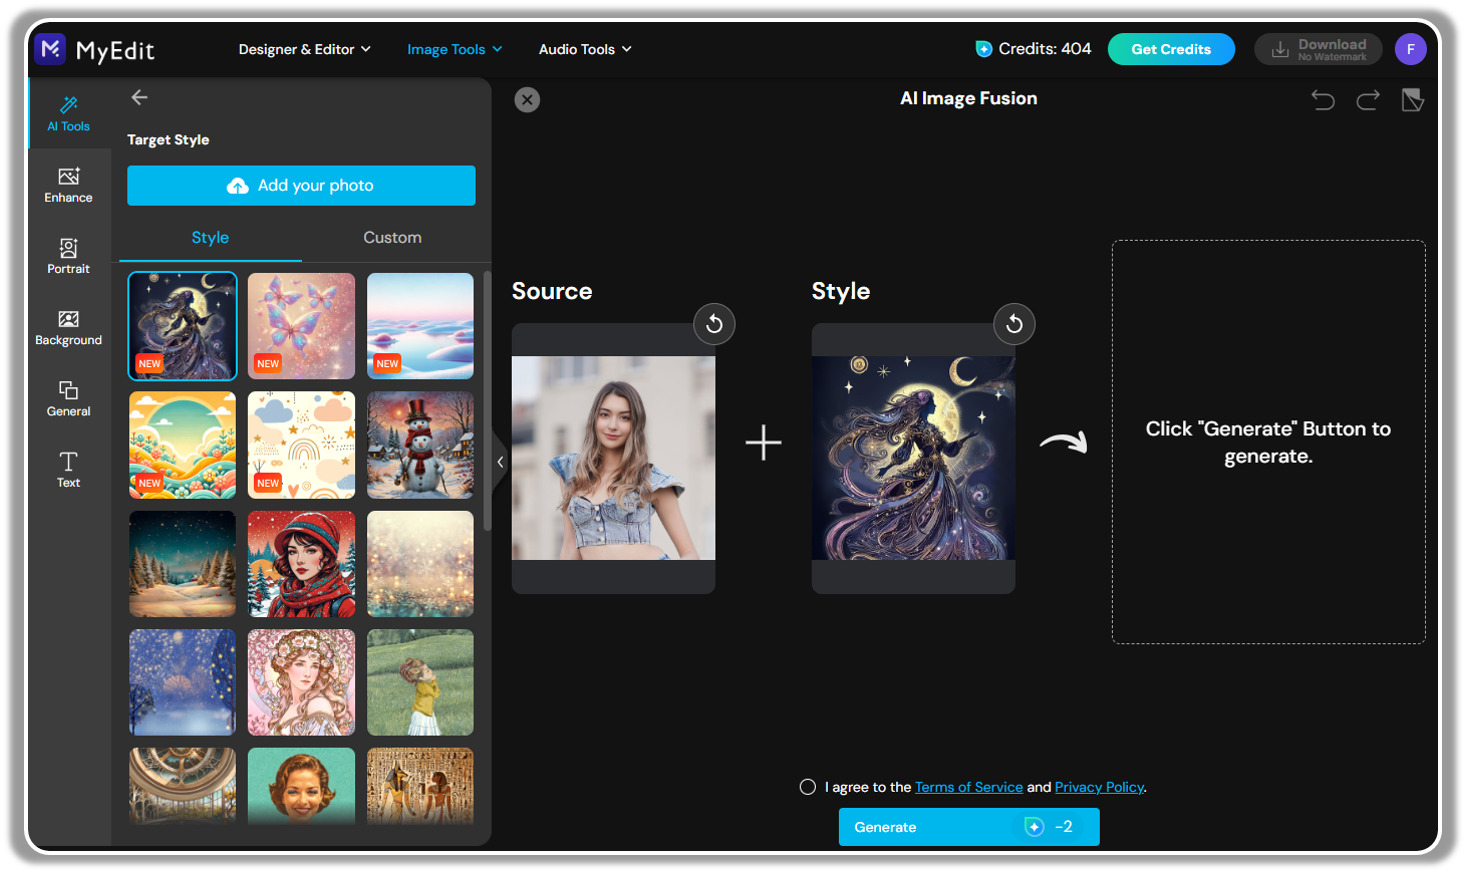The width and height of the screenshot is (1466, 873).
Task: Click the Generate button
Action: pos(968,827)
